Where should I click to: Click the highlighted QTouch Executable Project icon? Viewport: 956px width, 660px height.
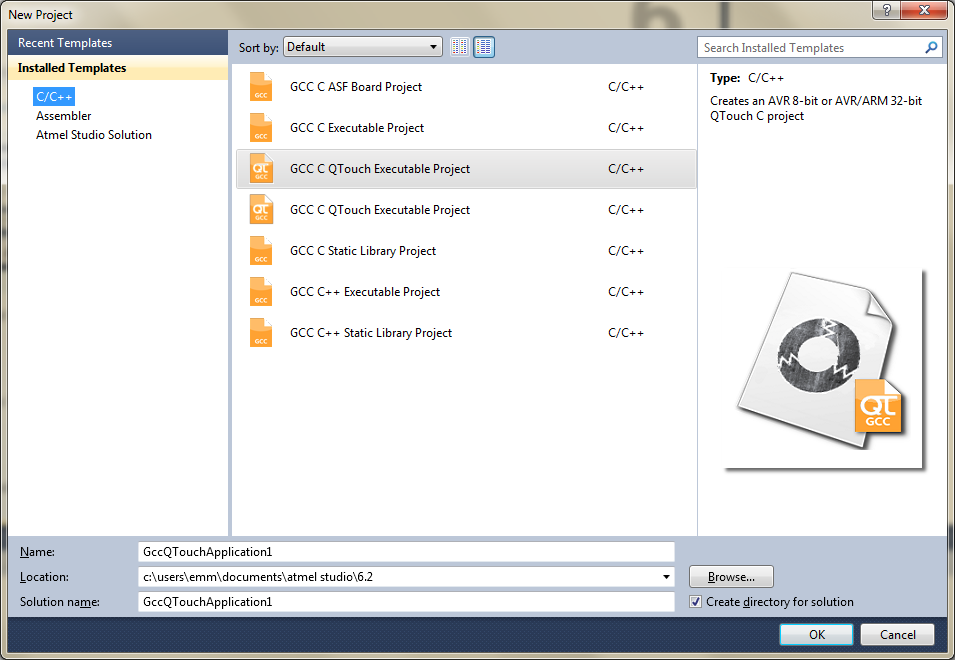pyautogui.click(x=261, y=169)
